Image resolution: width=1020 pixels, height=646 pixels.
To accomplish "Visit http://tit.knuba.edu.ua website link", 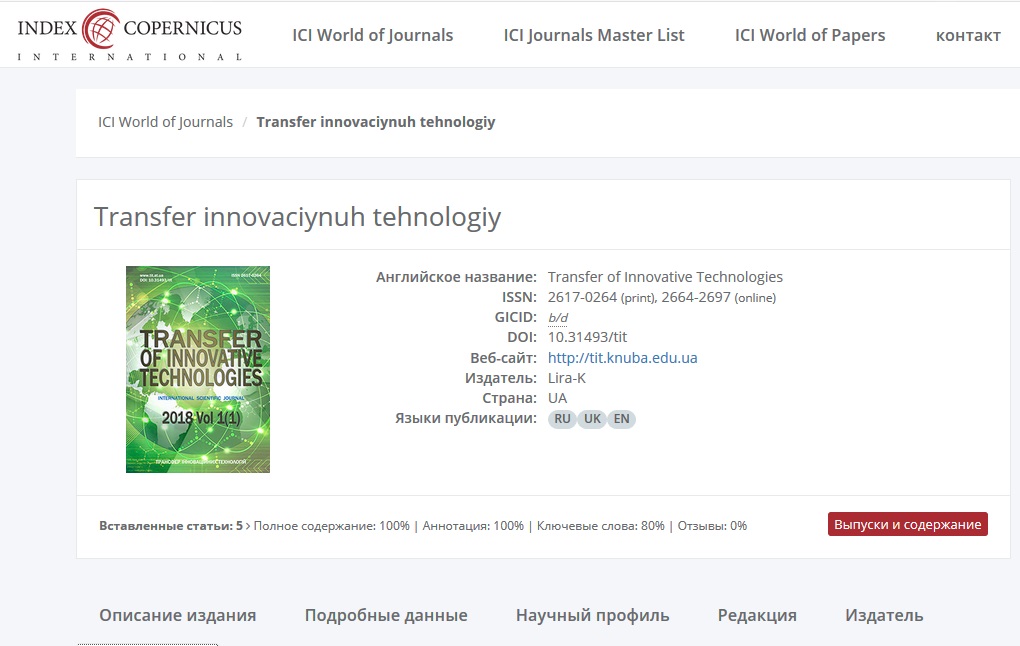I will tap(623, 358).
